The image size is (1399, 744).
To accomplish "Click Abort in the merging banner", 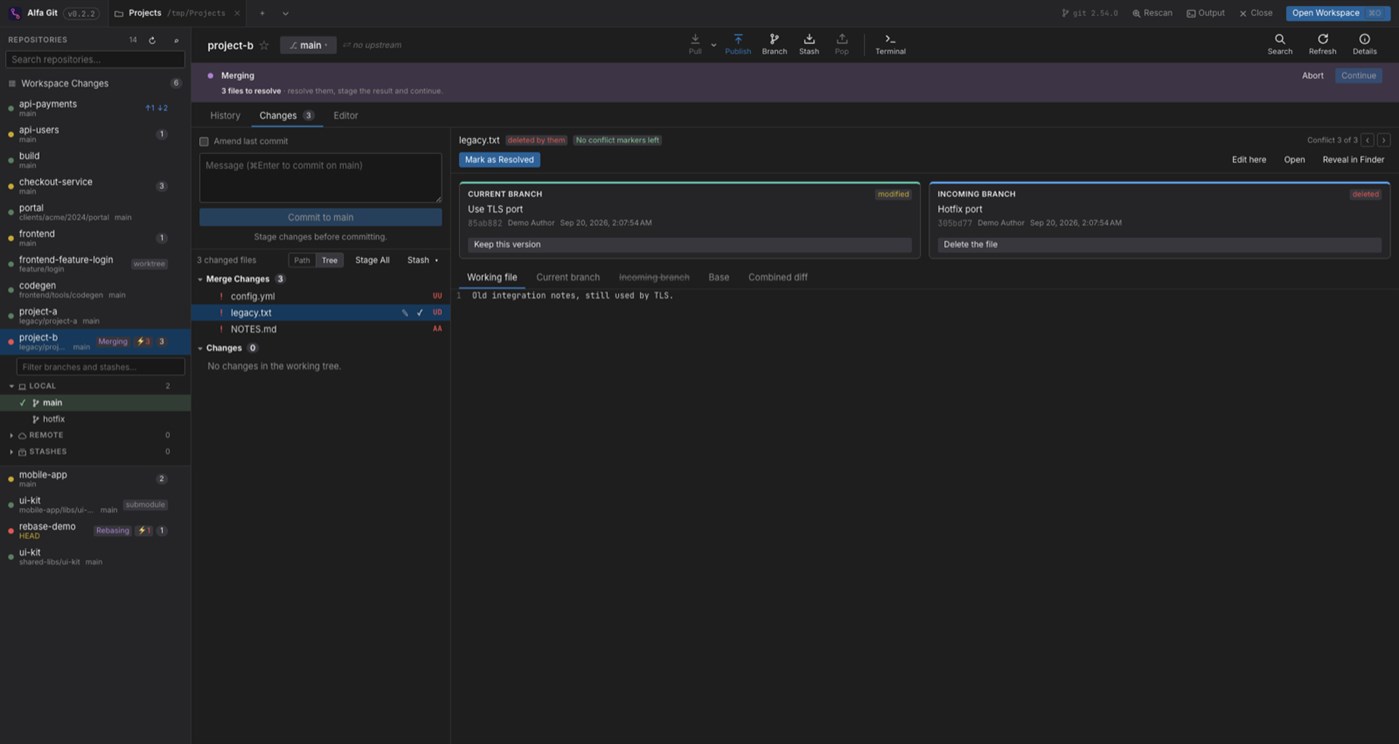I will (x=1313, y=75).
